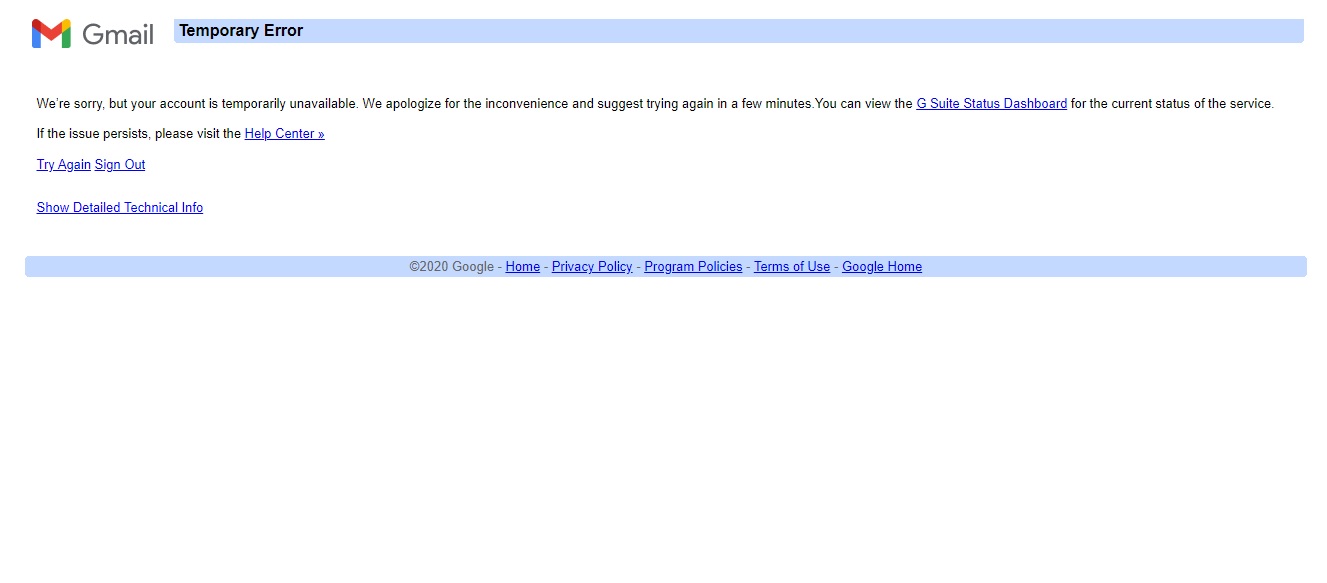Click the ©2020 Google copyright text

point(451,267)
